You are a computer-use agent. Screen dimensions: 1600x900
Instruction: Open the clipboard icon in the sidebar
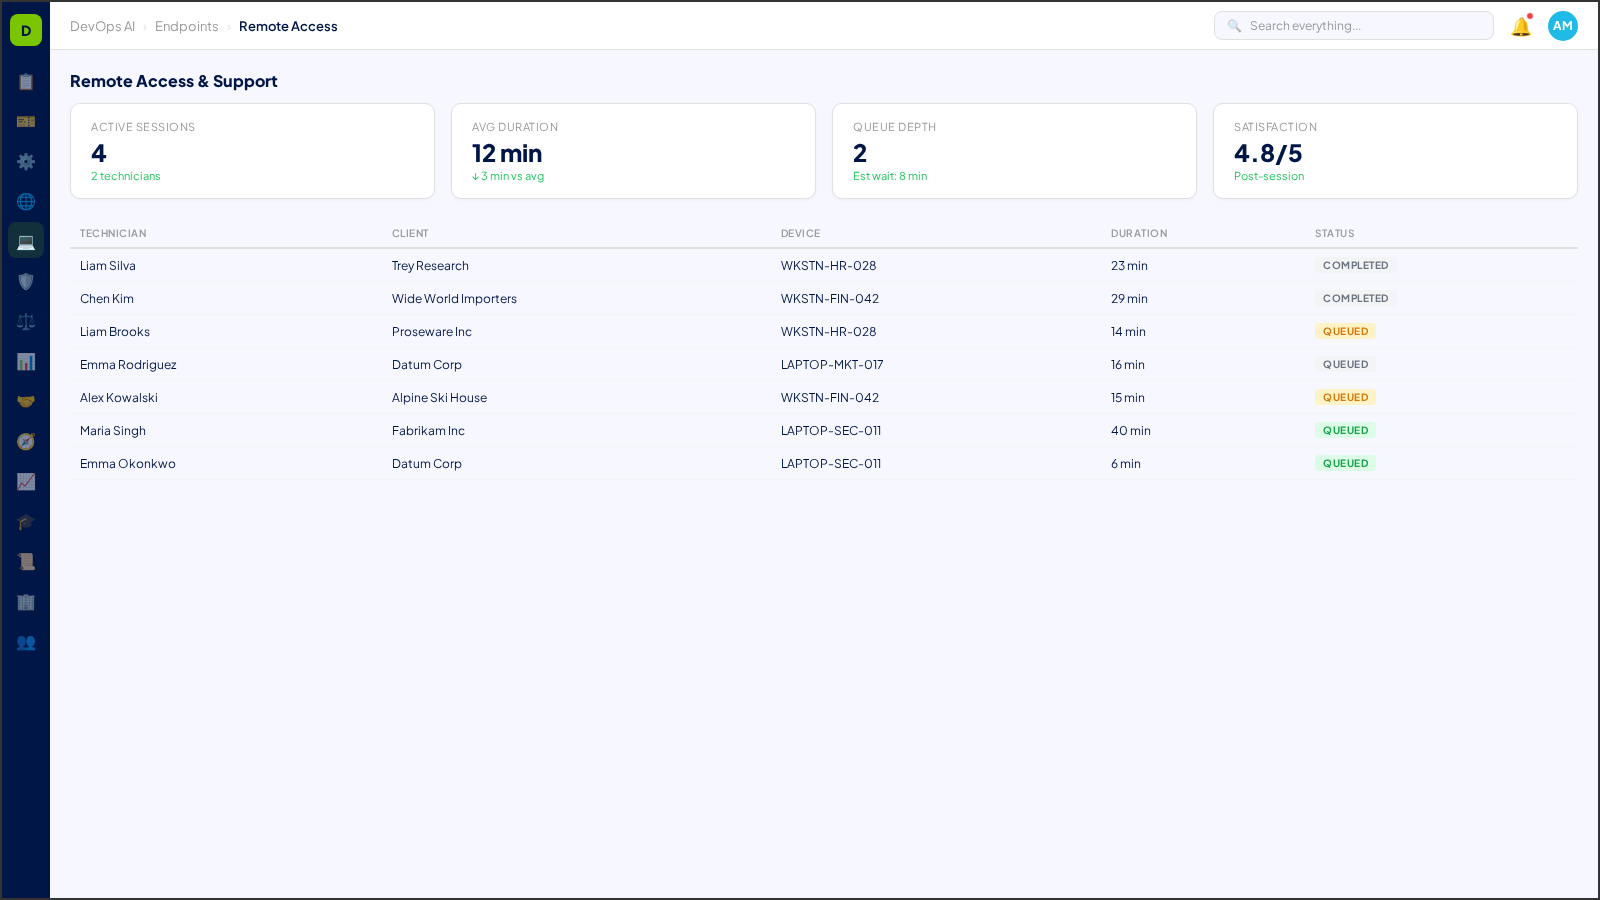(x=26, y=82)
